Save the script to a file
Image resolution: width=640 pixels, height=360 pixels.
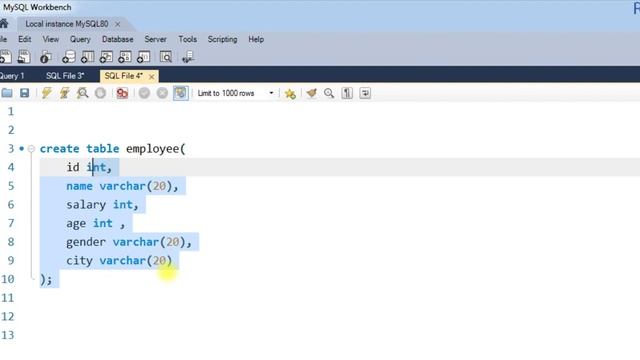click(24, 93)
